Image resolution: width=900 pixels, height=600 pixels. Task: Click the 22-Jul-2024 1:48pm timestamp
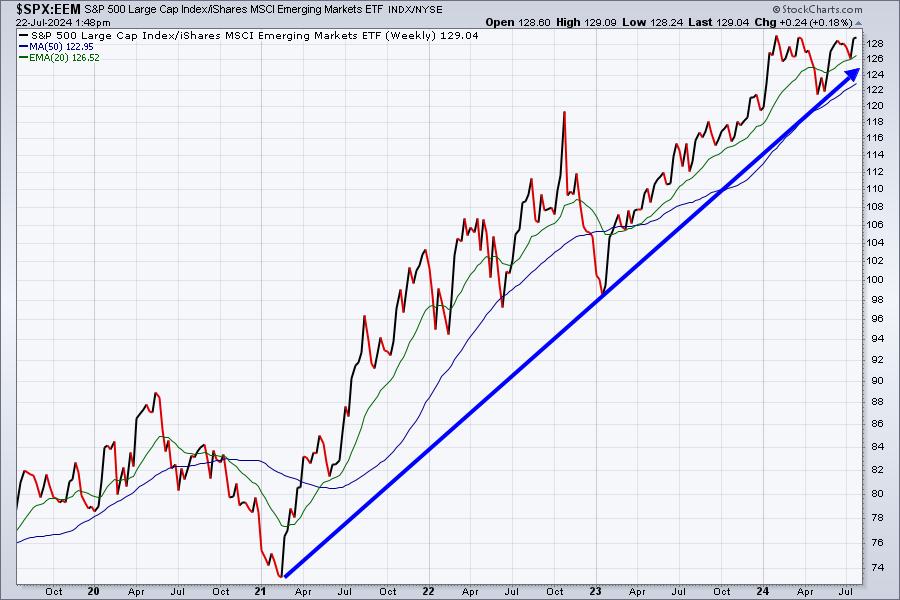[63, 23]
